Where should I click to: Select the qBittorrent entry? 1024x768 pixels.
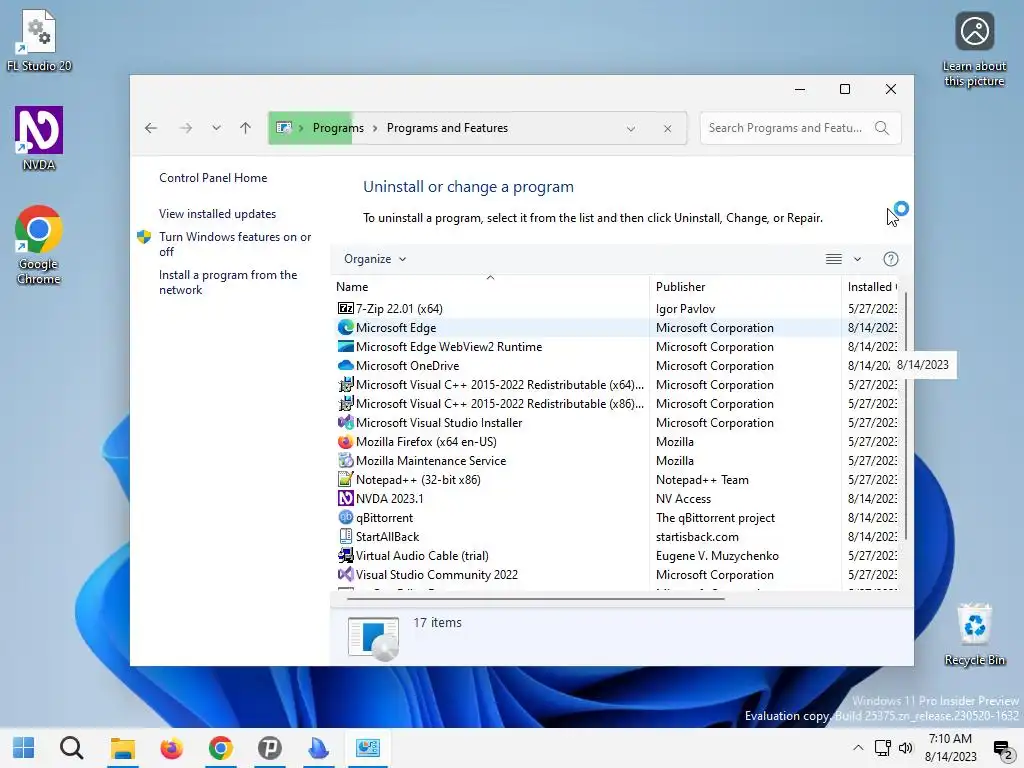[616, 517]
